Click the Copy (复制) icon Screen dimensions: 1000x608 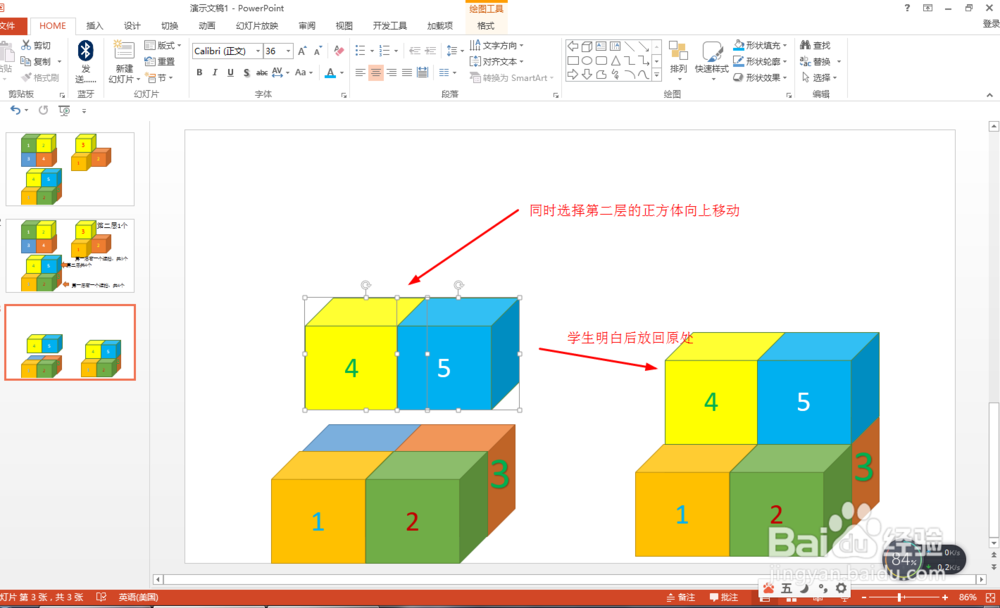click(x=26, y=61)
